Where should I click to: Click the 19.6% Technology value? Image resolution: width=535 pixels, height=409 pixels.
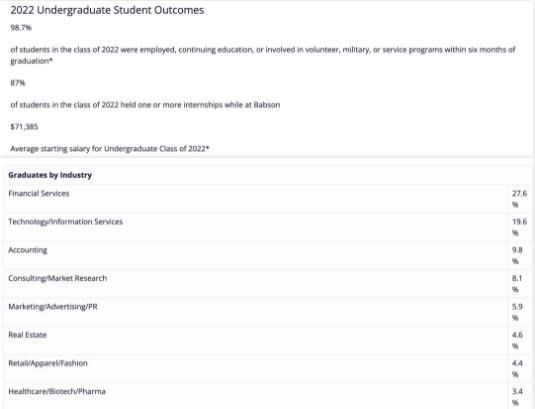pyautogui.click(x=519, y=227)
